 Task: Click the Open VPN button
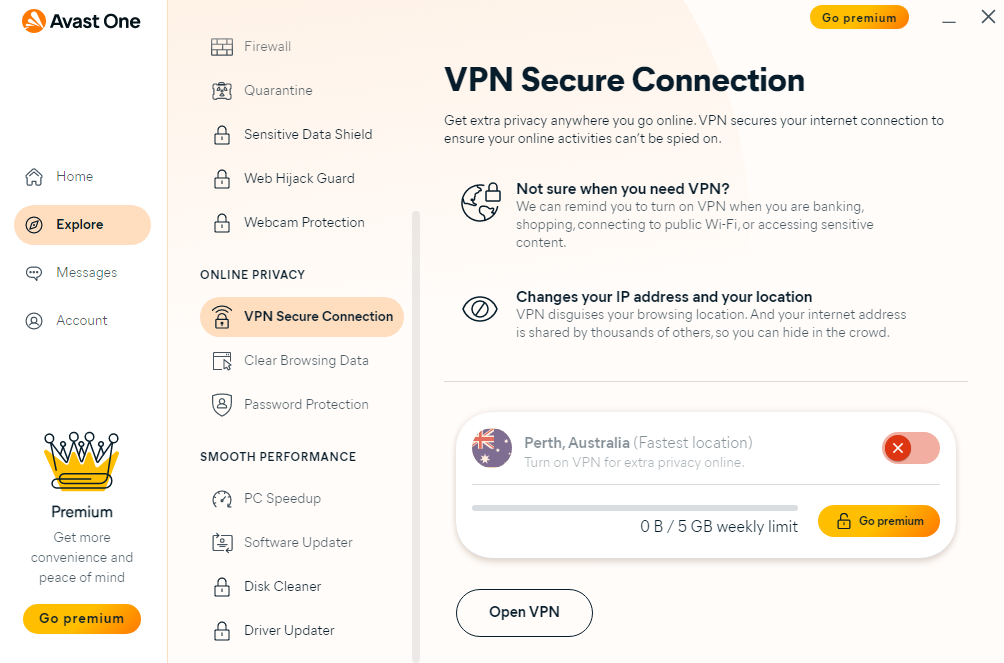pos(524,613)
